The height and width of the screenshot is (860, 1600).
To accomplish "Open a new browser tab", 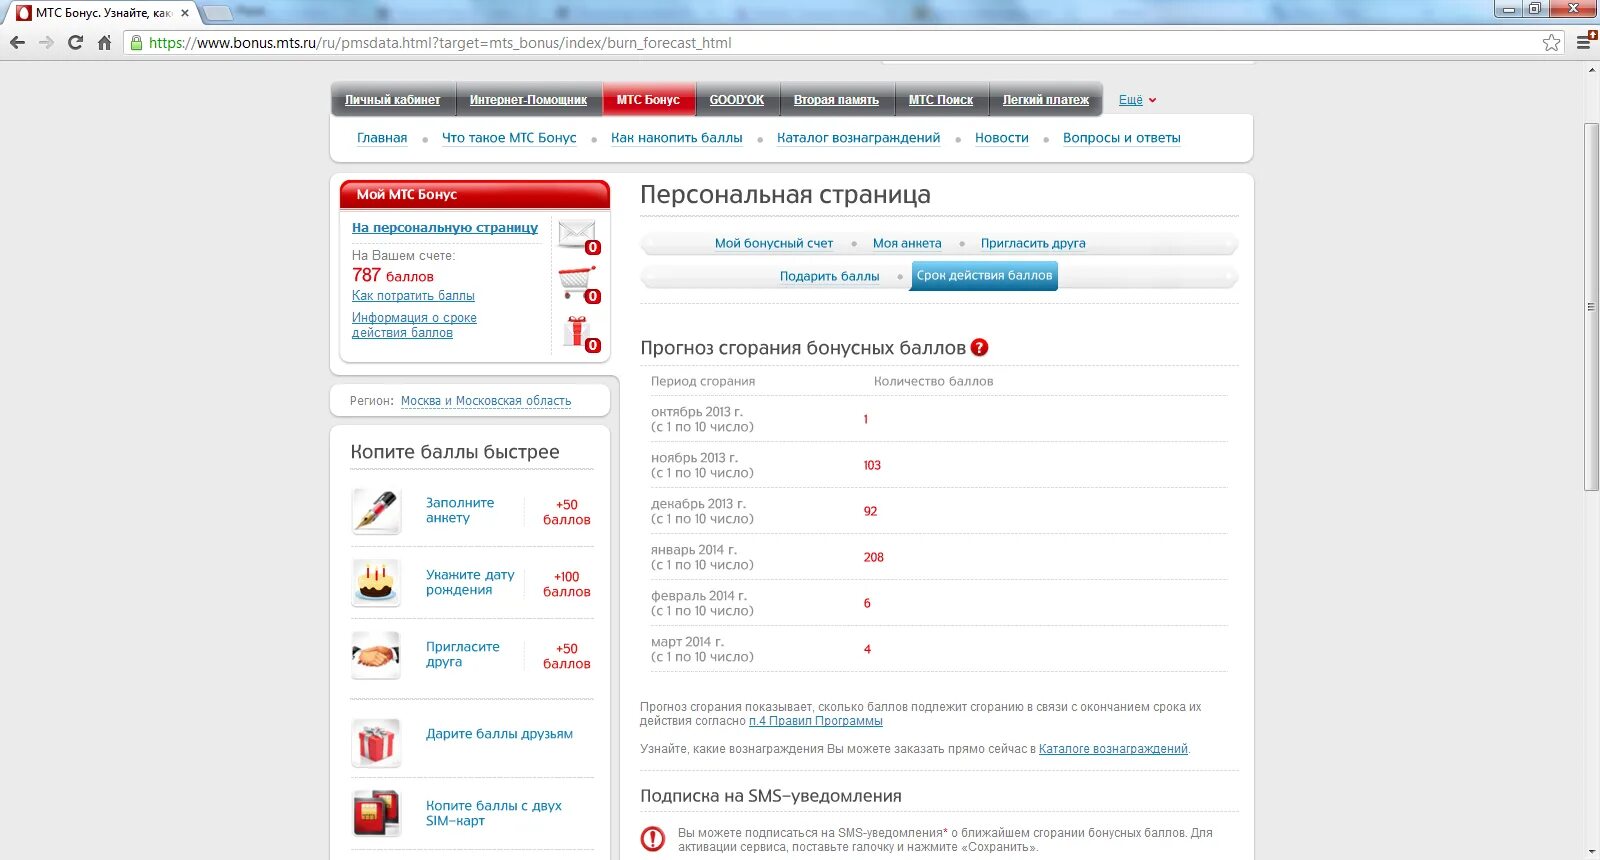I will (x=217, y=13).
